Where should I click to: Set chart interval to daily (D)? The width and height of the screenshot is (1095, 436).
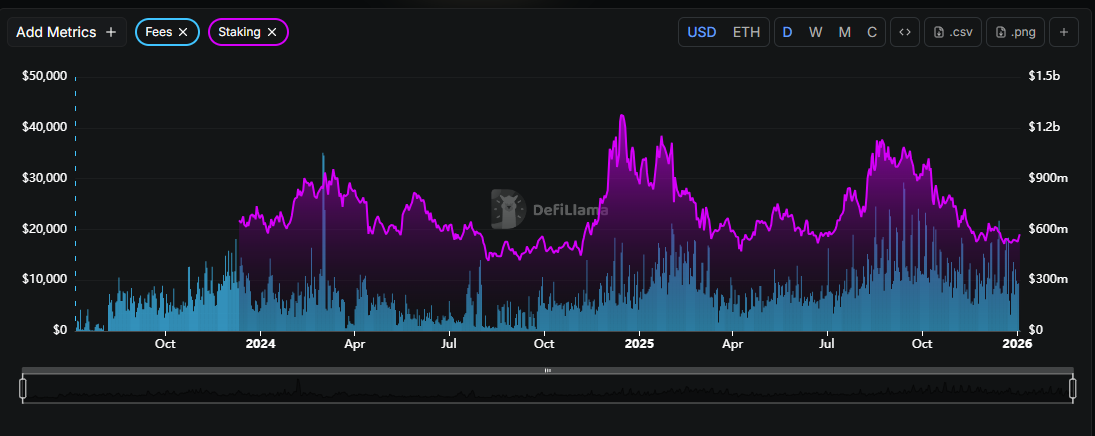pos(787,32)
